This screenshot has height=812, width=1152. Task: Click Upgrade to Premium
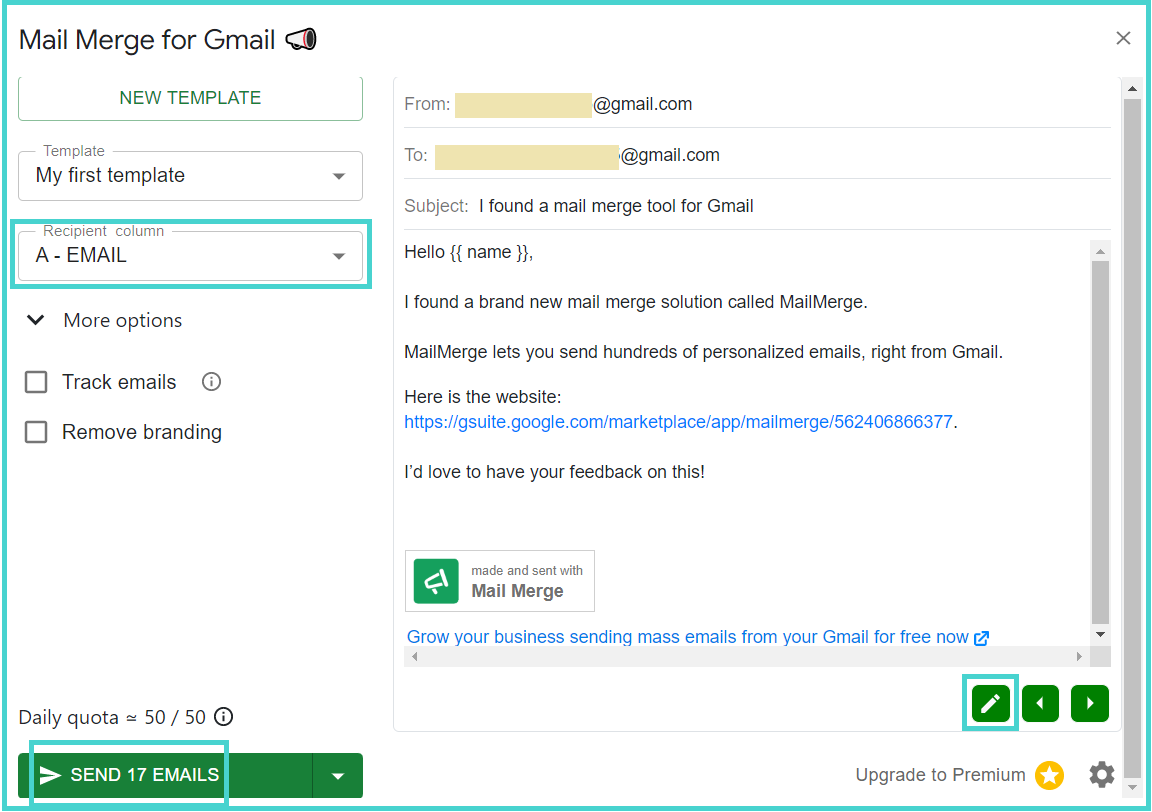pyautogui.click(x=940, y=775)
